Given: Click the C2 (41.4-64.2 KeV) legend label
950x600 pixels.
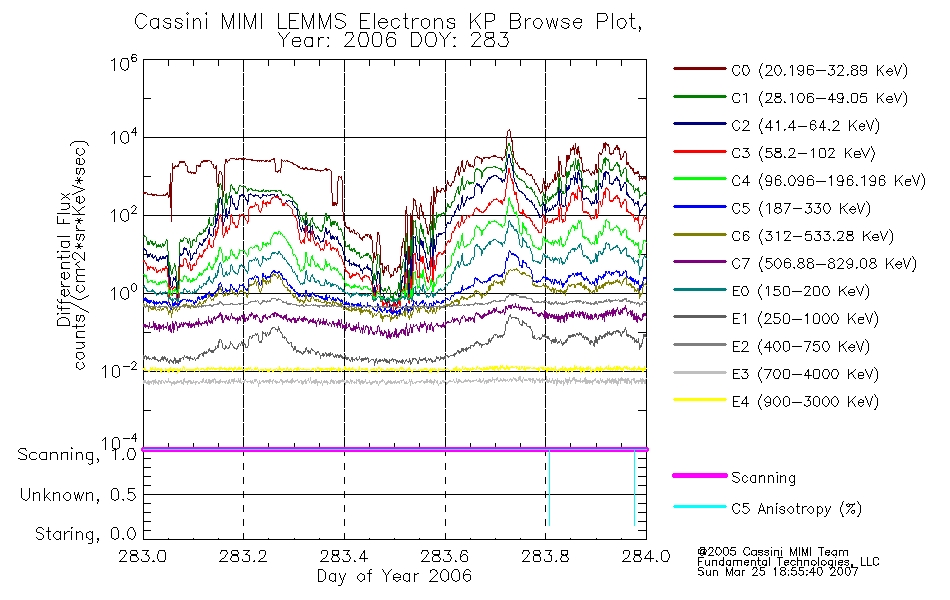Looking at the screenshot, I should point(806,126).
